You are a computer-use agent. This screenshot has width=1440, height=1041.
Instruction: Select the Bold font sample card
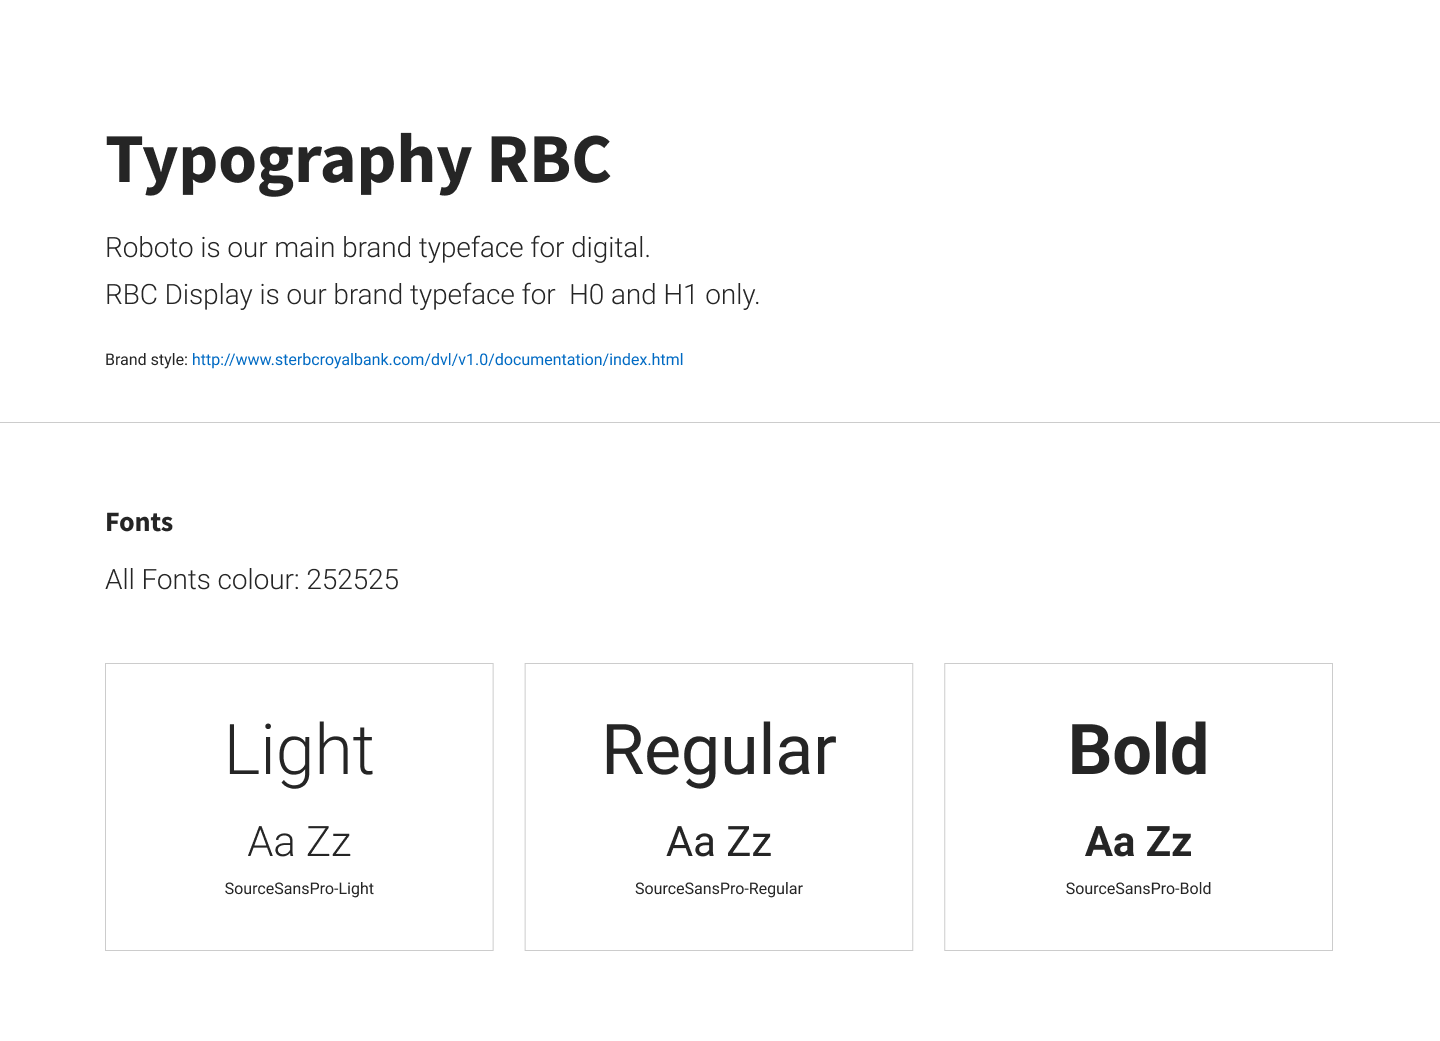point(1138,807)
